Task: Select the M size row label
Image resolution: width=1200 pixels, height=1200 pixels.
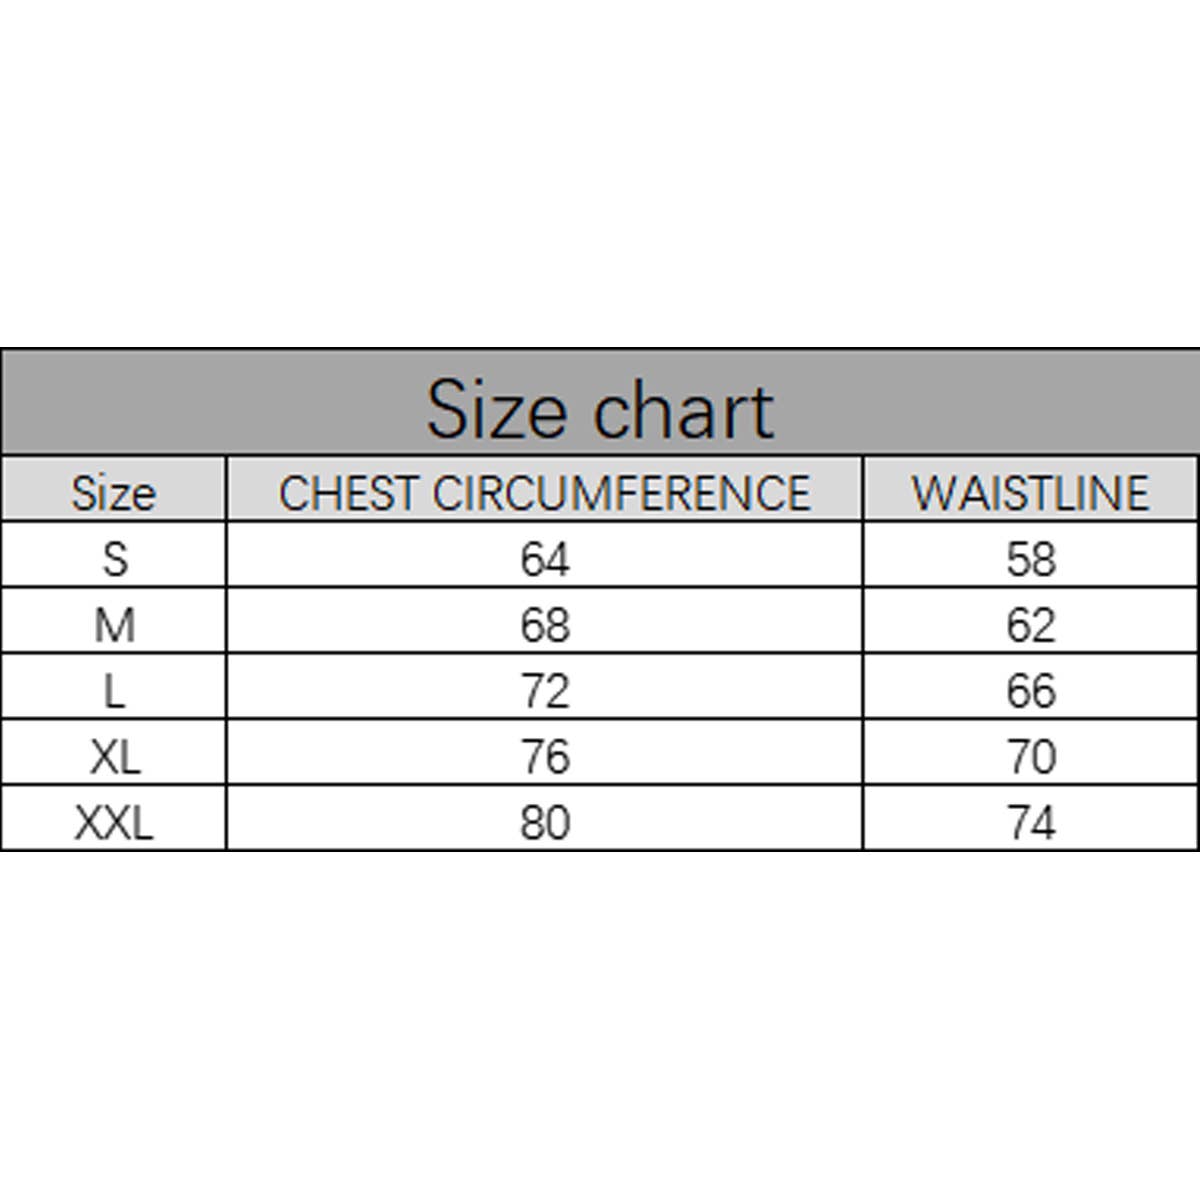Action: tap(114, 625)
